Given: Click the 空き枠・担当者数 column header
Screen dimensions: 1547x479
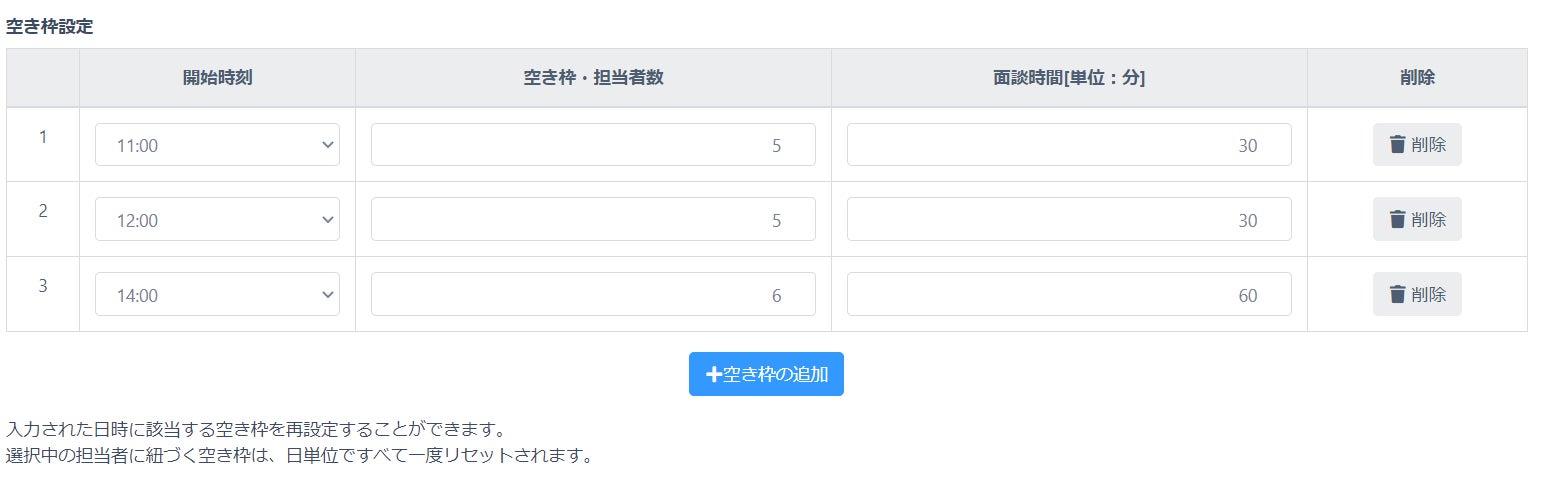Looking at the screenshot, I should pos(593,78).
